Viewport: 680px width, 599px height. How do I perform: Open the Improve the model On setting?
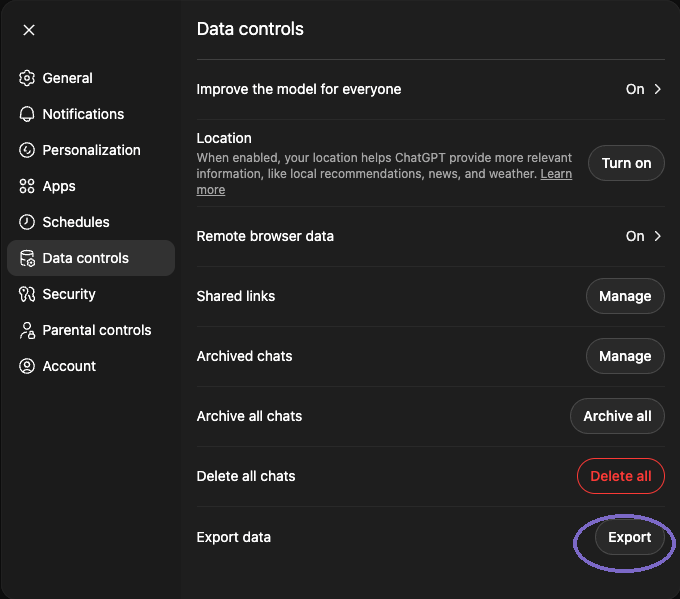coord(635,89)
